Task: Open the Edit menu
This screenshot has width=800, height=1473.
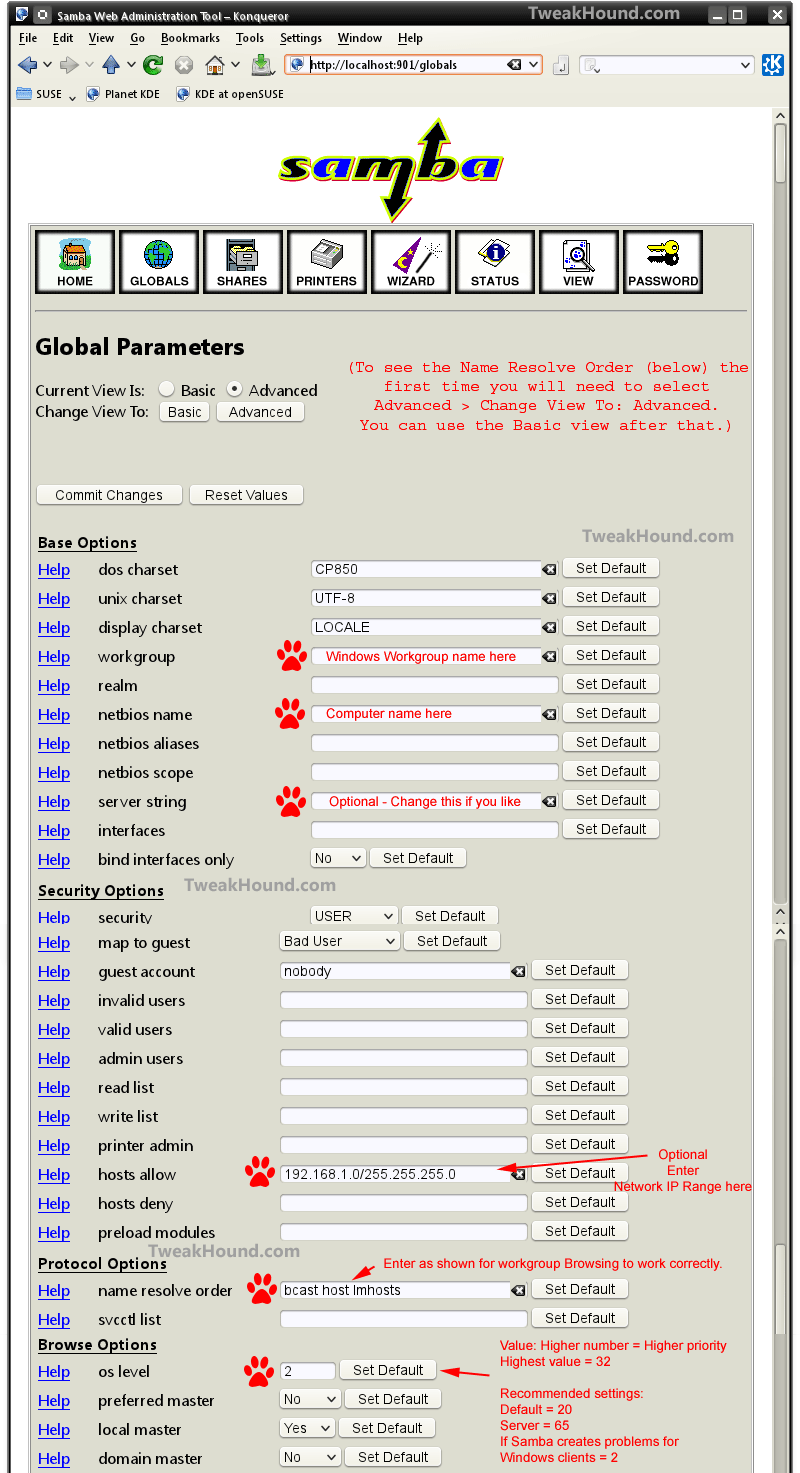Action: click(63, 38)
